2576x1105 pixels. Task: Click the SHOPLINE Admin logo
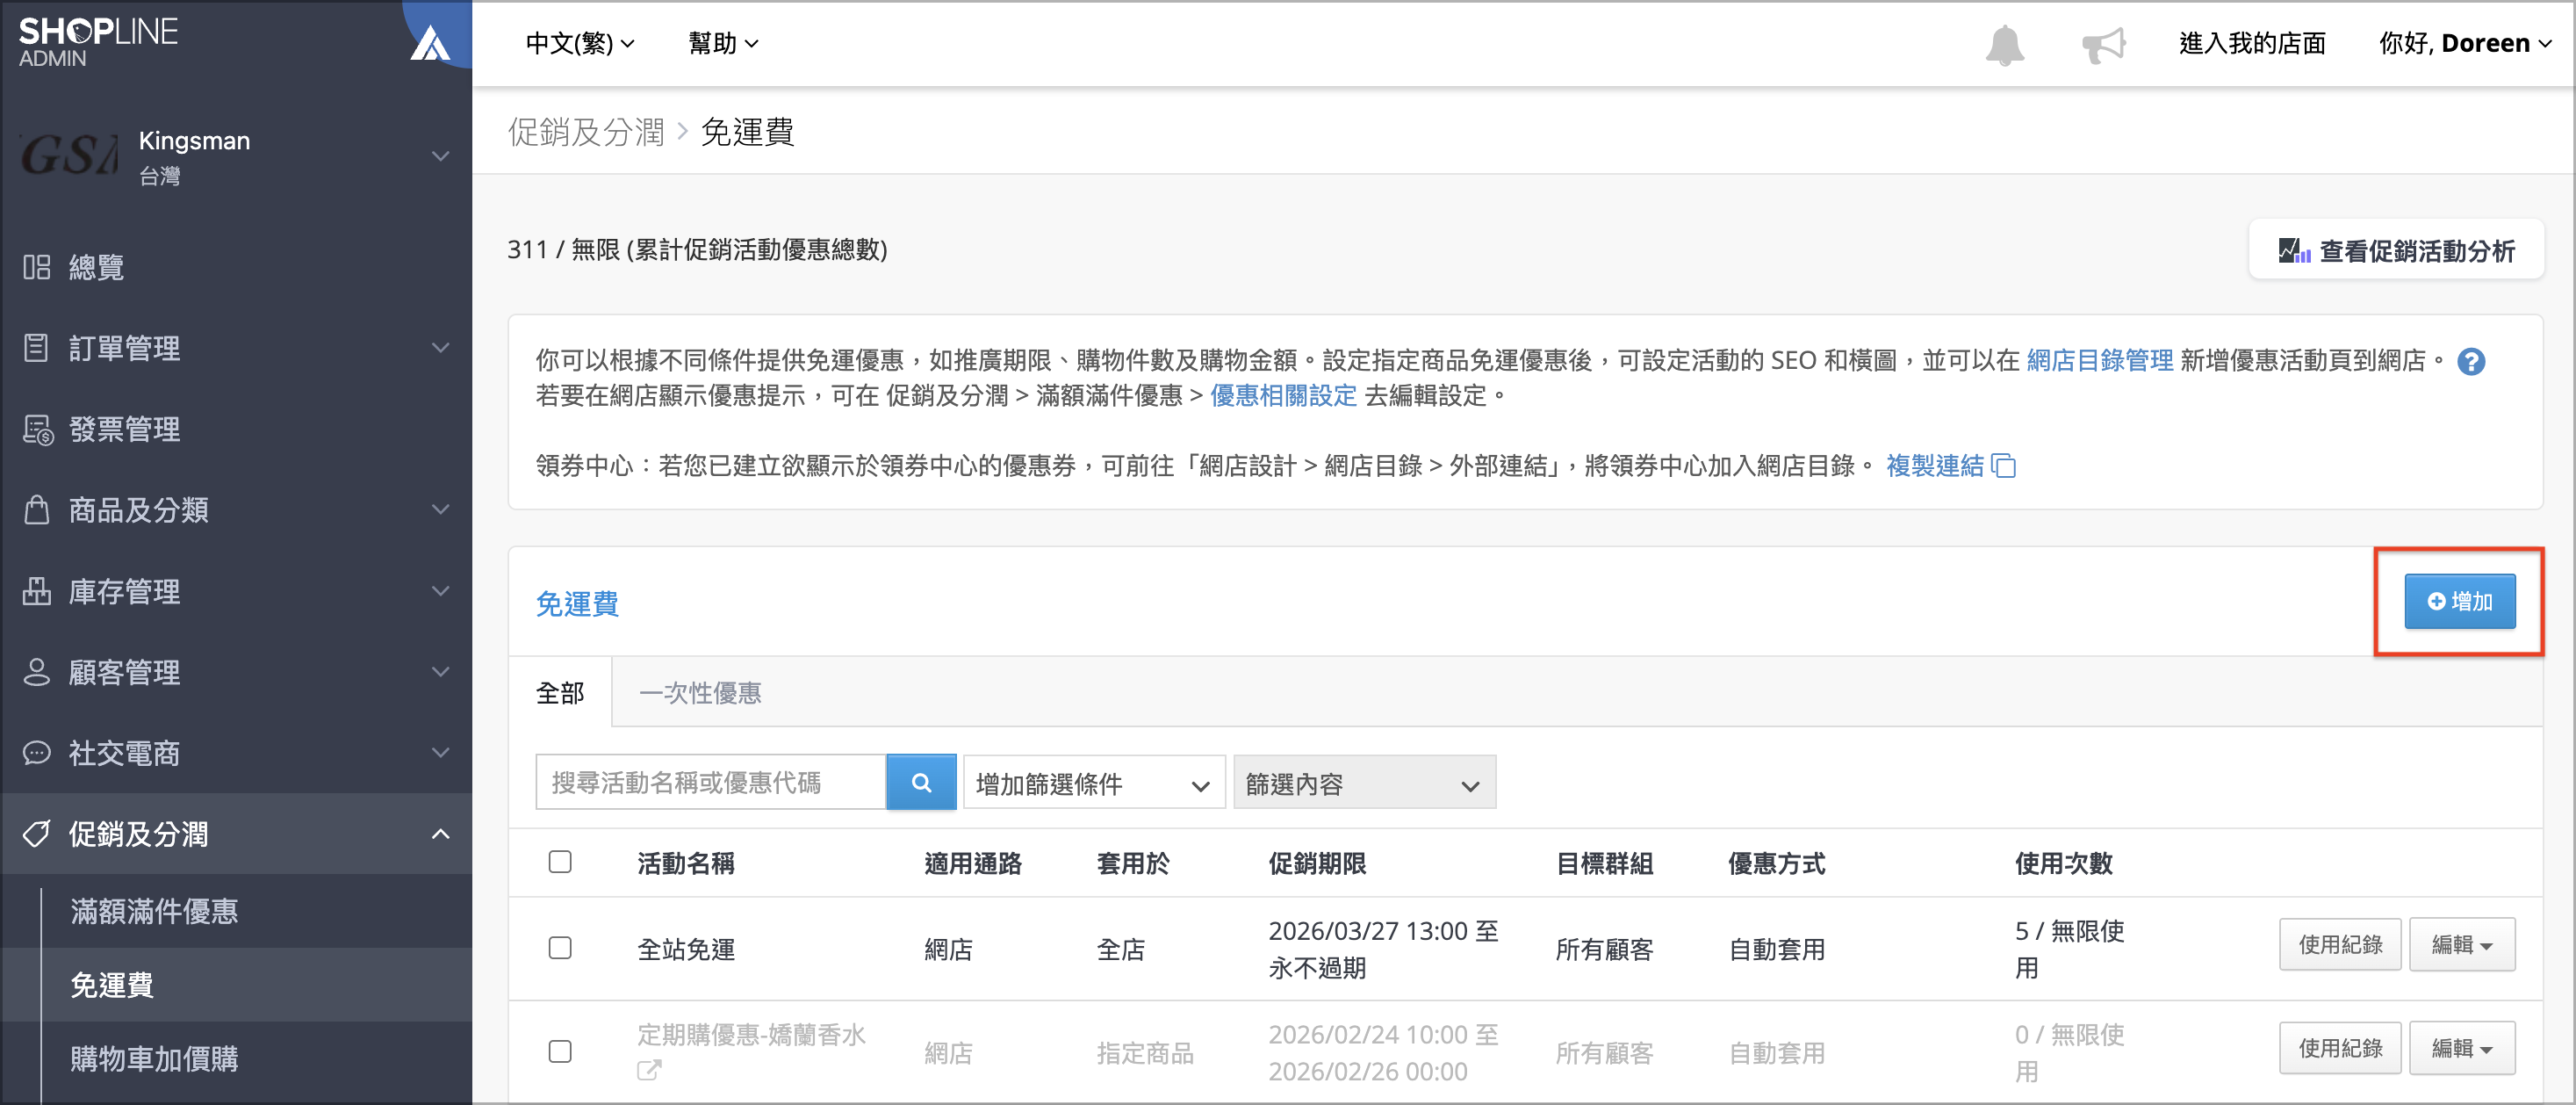[x=98, y=42]
